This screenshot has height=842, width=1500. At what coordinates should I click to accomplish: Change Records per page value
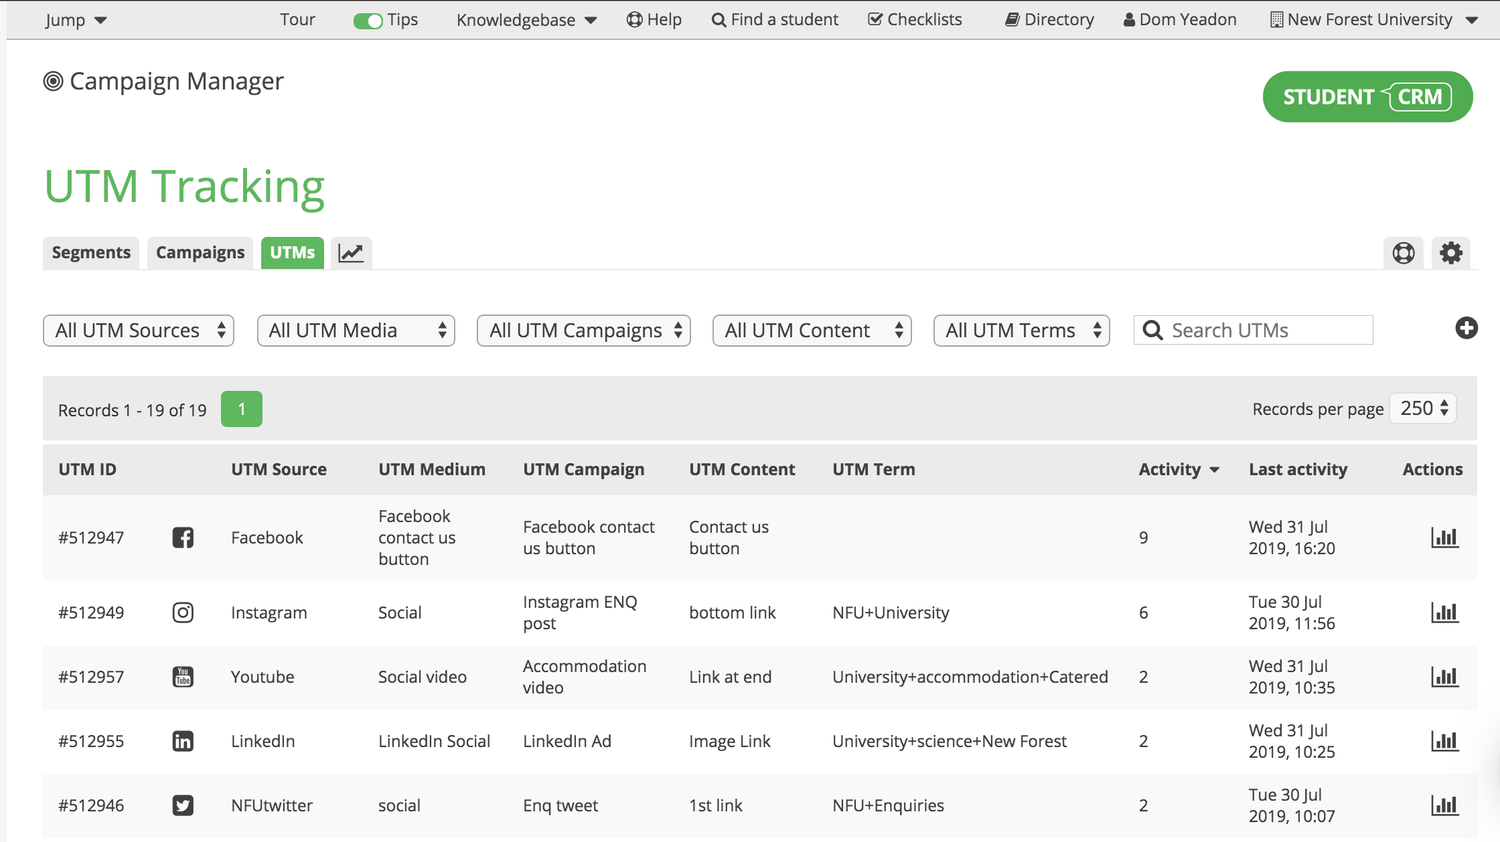(1422, 408)
